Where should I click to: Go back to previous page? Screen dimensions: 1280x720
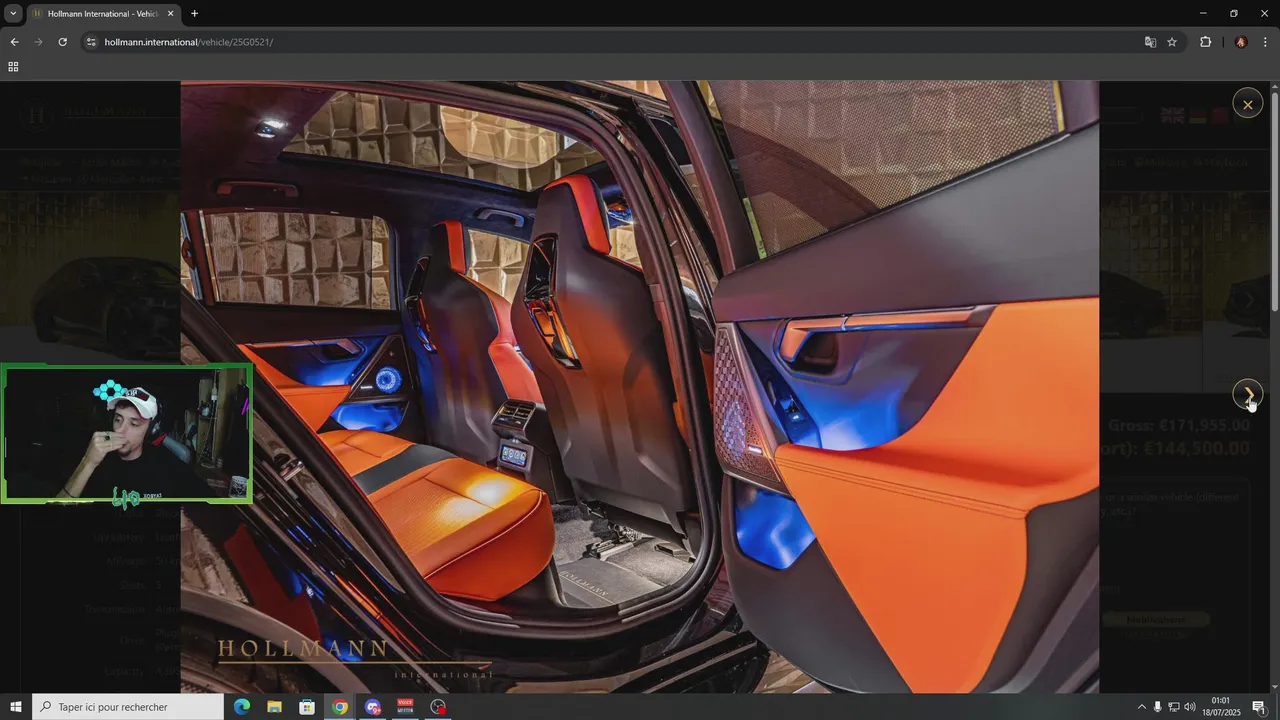14,42
